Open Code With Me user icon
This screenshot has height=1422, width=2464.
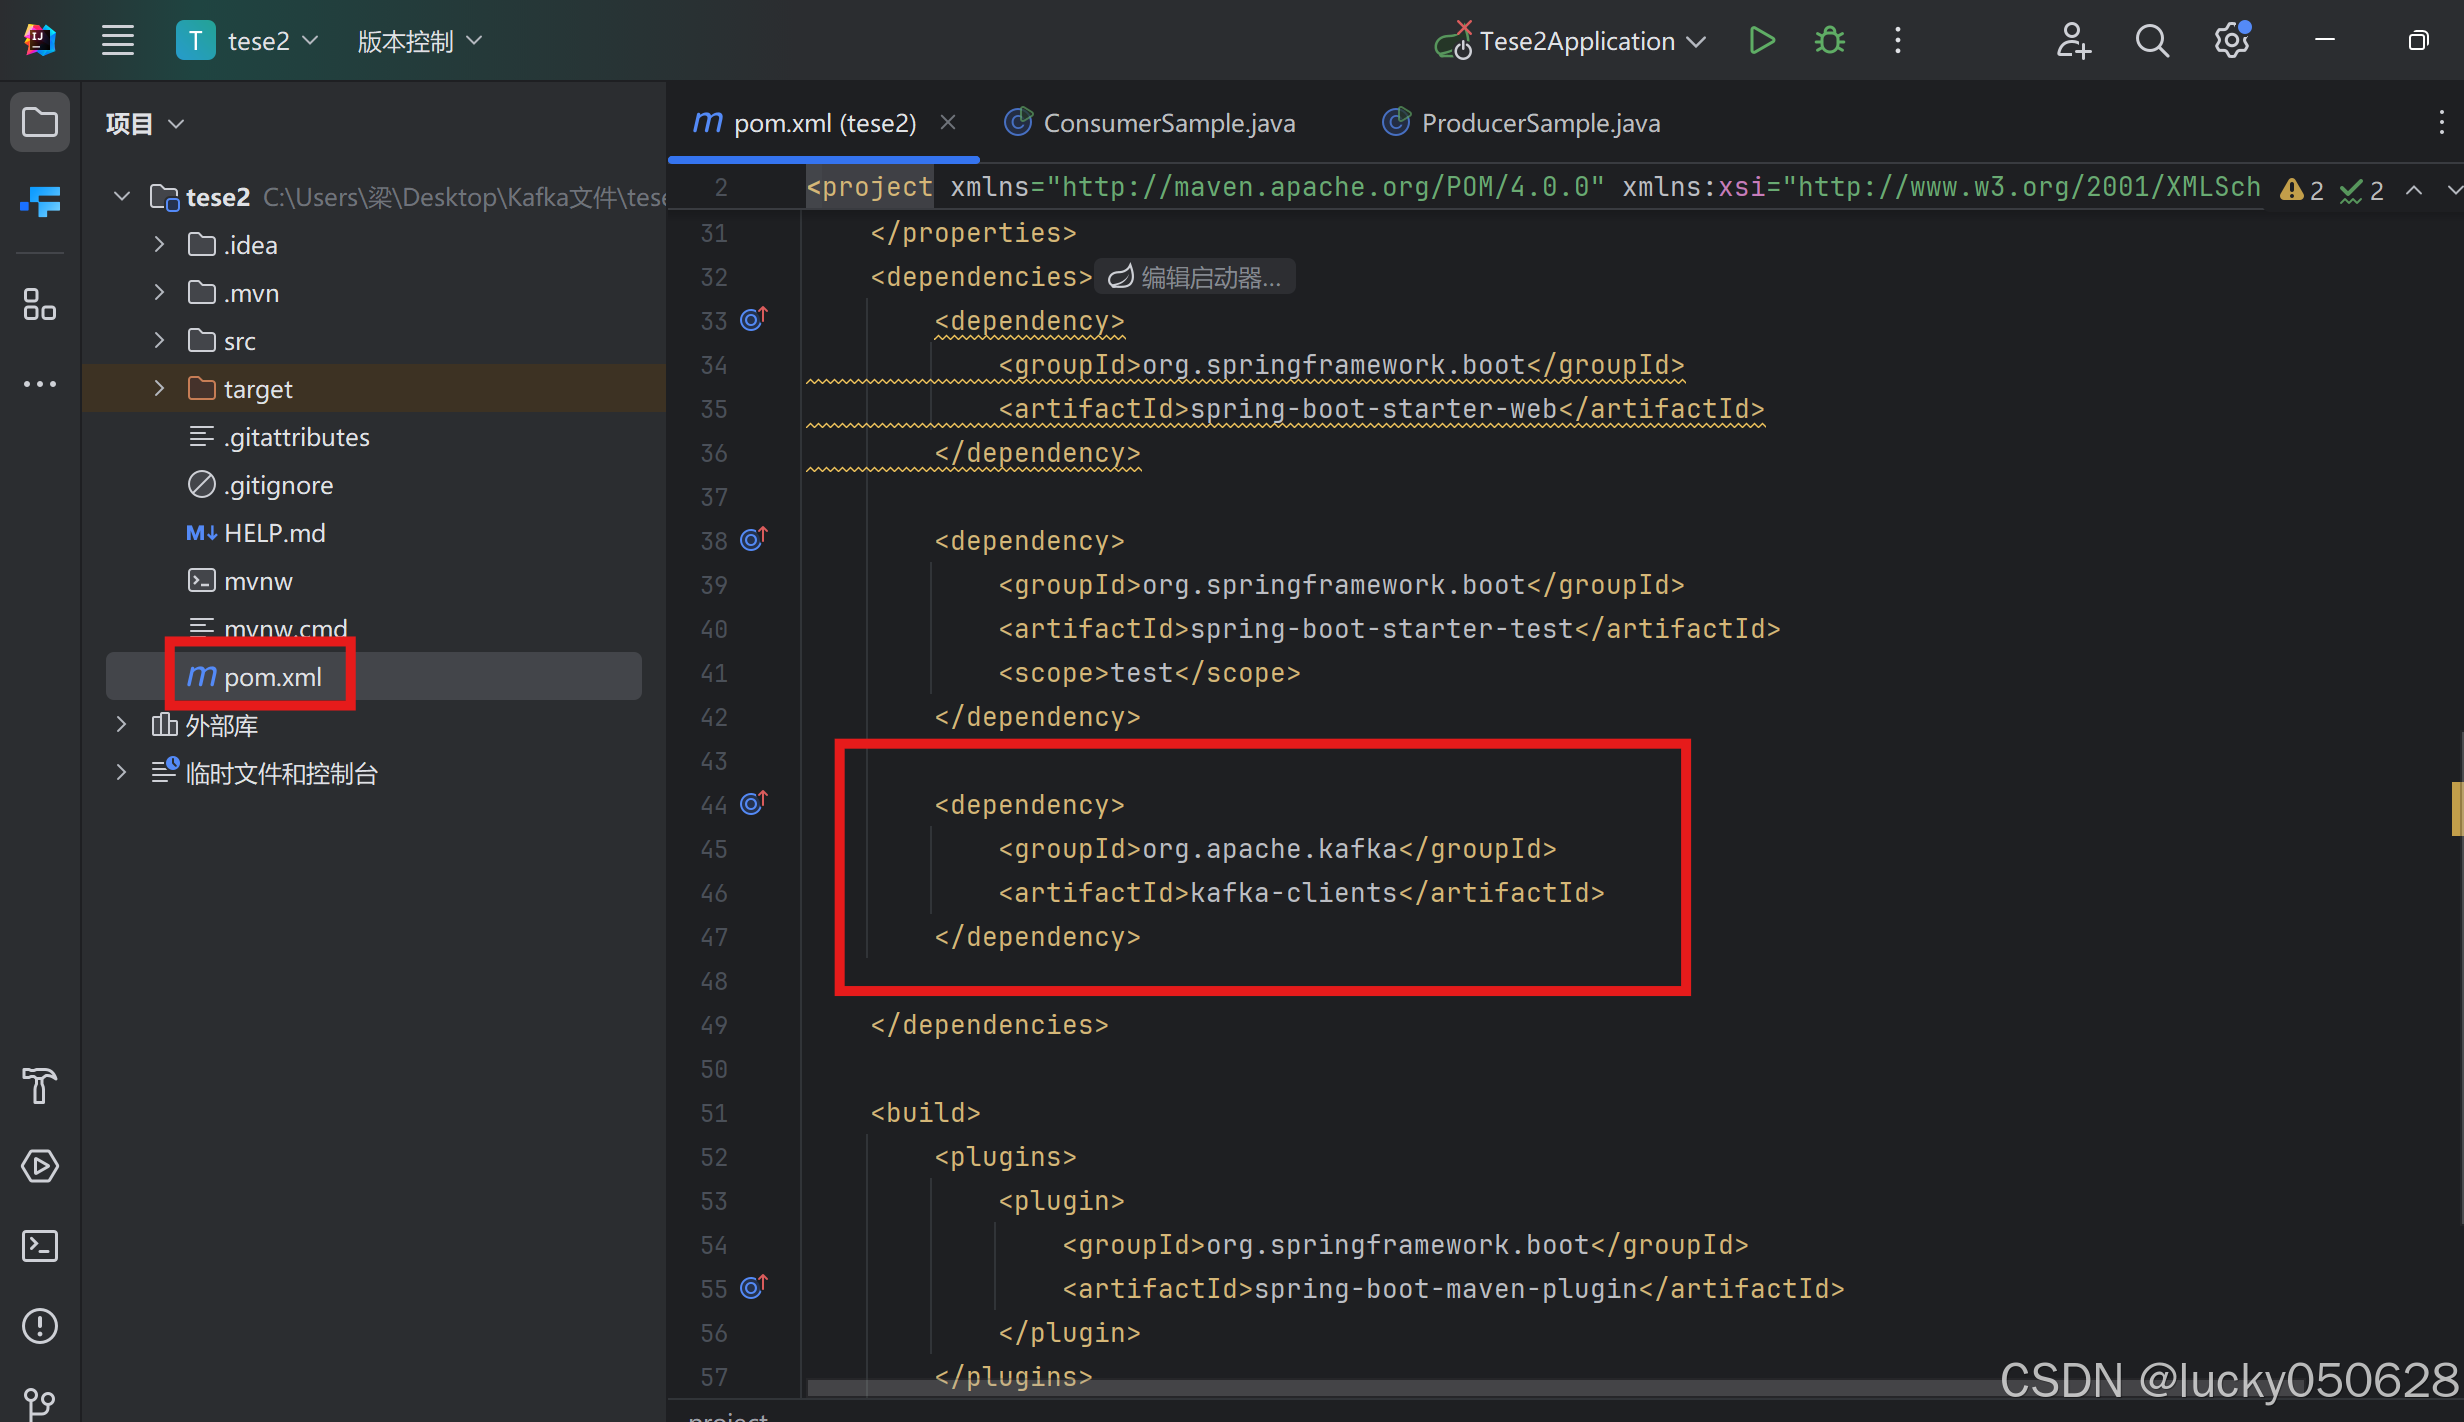tap(2073, 41)
